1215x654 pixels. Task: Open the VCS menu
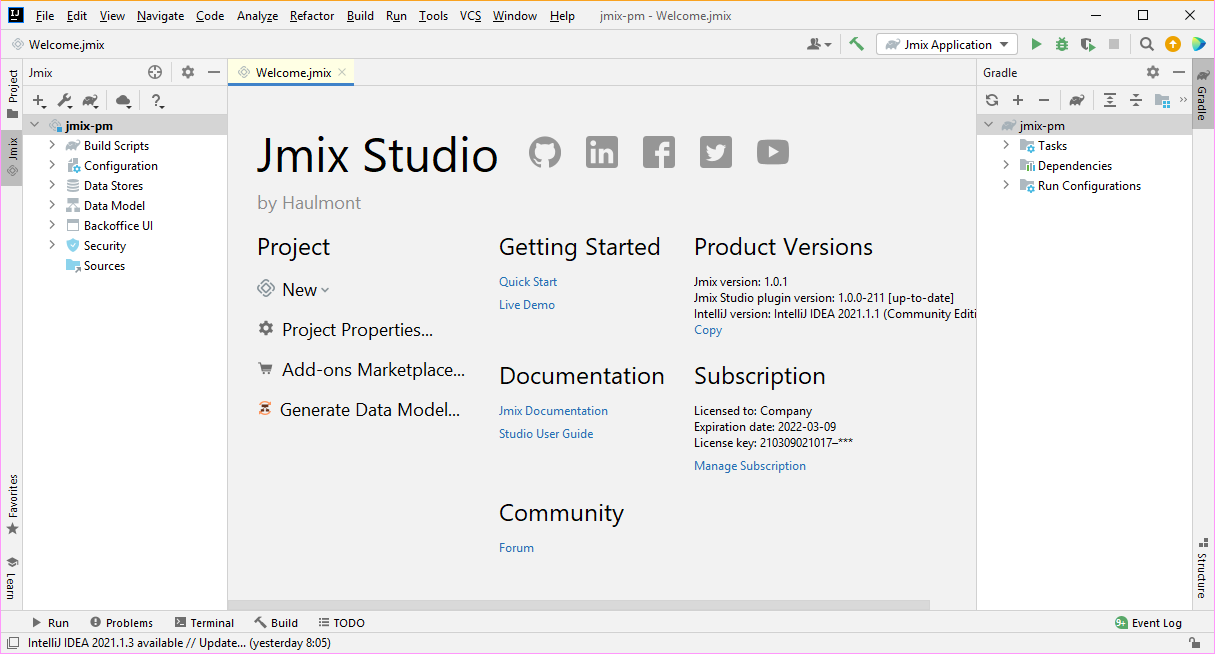pyautogui.click(x=470, y=16)
